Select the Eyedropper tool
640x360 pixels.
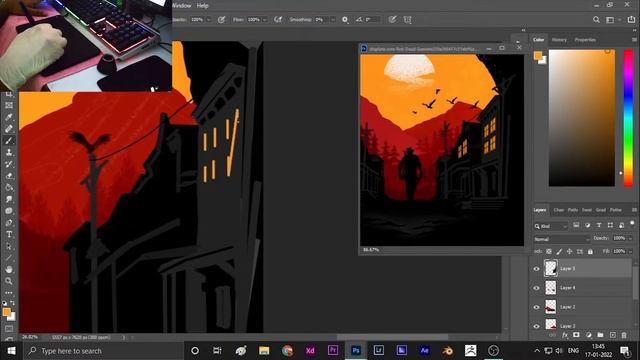9,117
